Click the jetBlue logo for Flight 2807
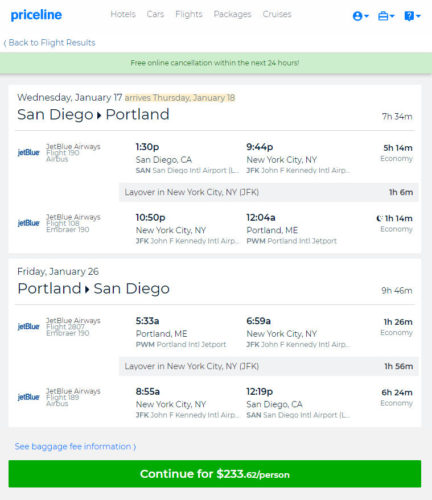432x500 pixels. [x=28, y=326]
